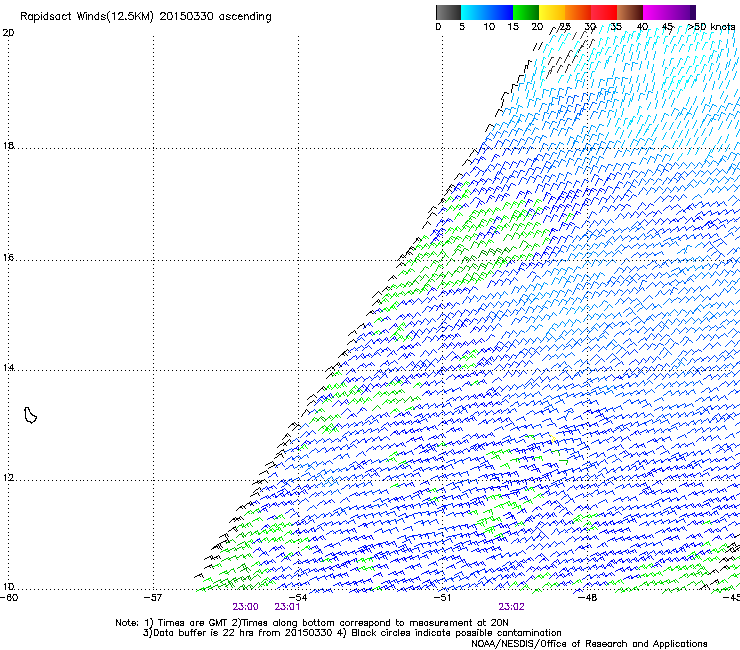Pick the magenta 40-45 knots legend segment
The image size is (740, 650).
click(x=656, y=12)
